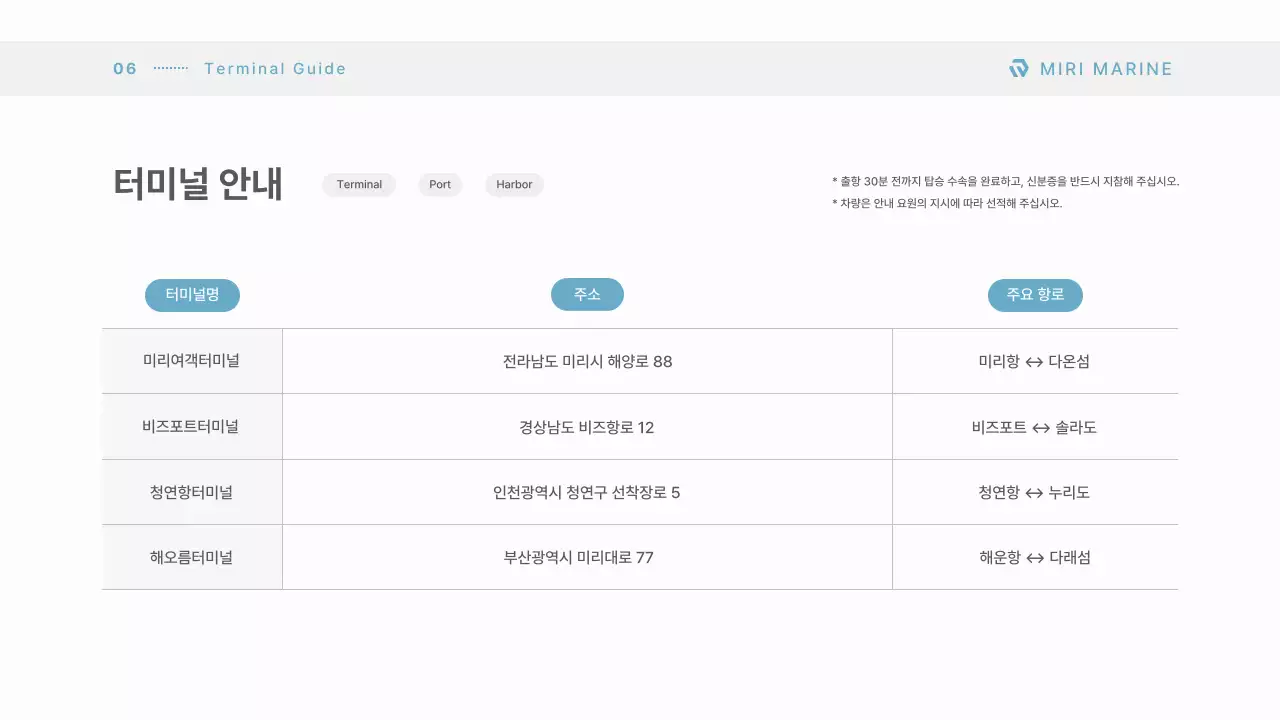Open the 터미널명 column header pill
The width and height of the screenshot is (1280, 720).
pos(192,294)
